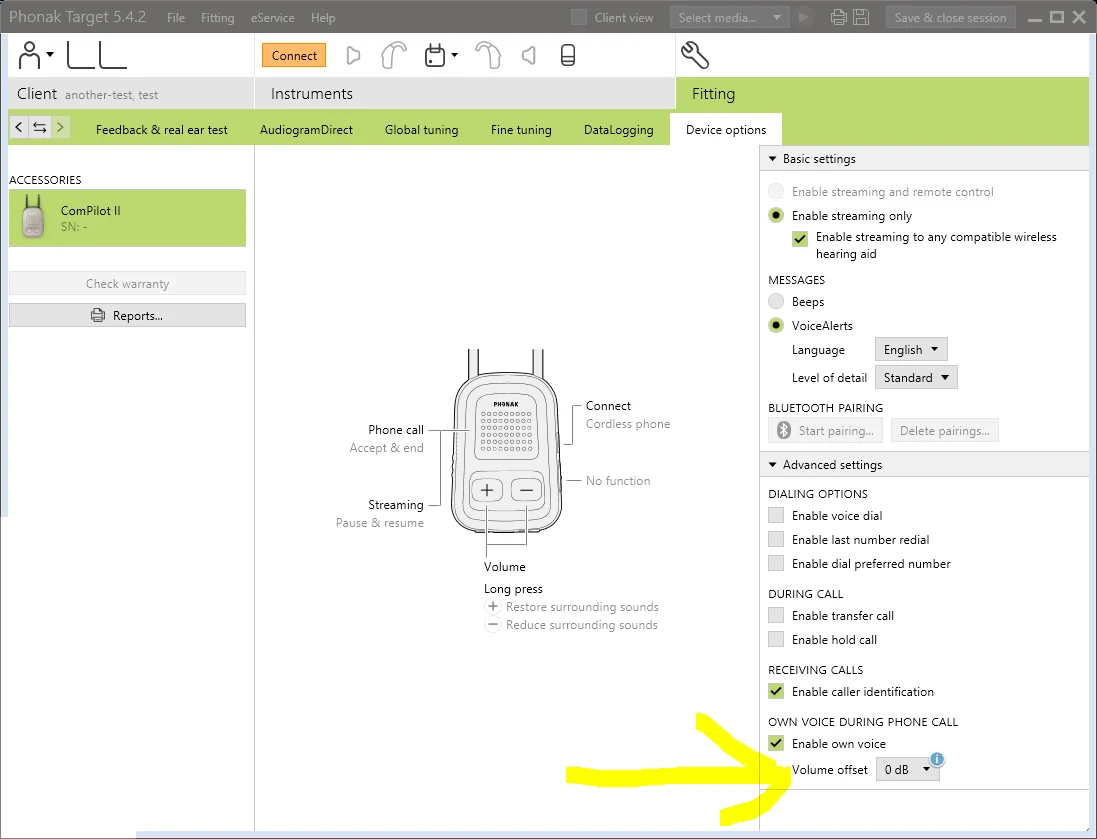Click the info icon near Volume offset
The width and height of the screenshot is (1097, 839).
[x=937, y=759]
